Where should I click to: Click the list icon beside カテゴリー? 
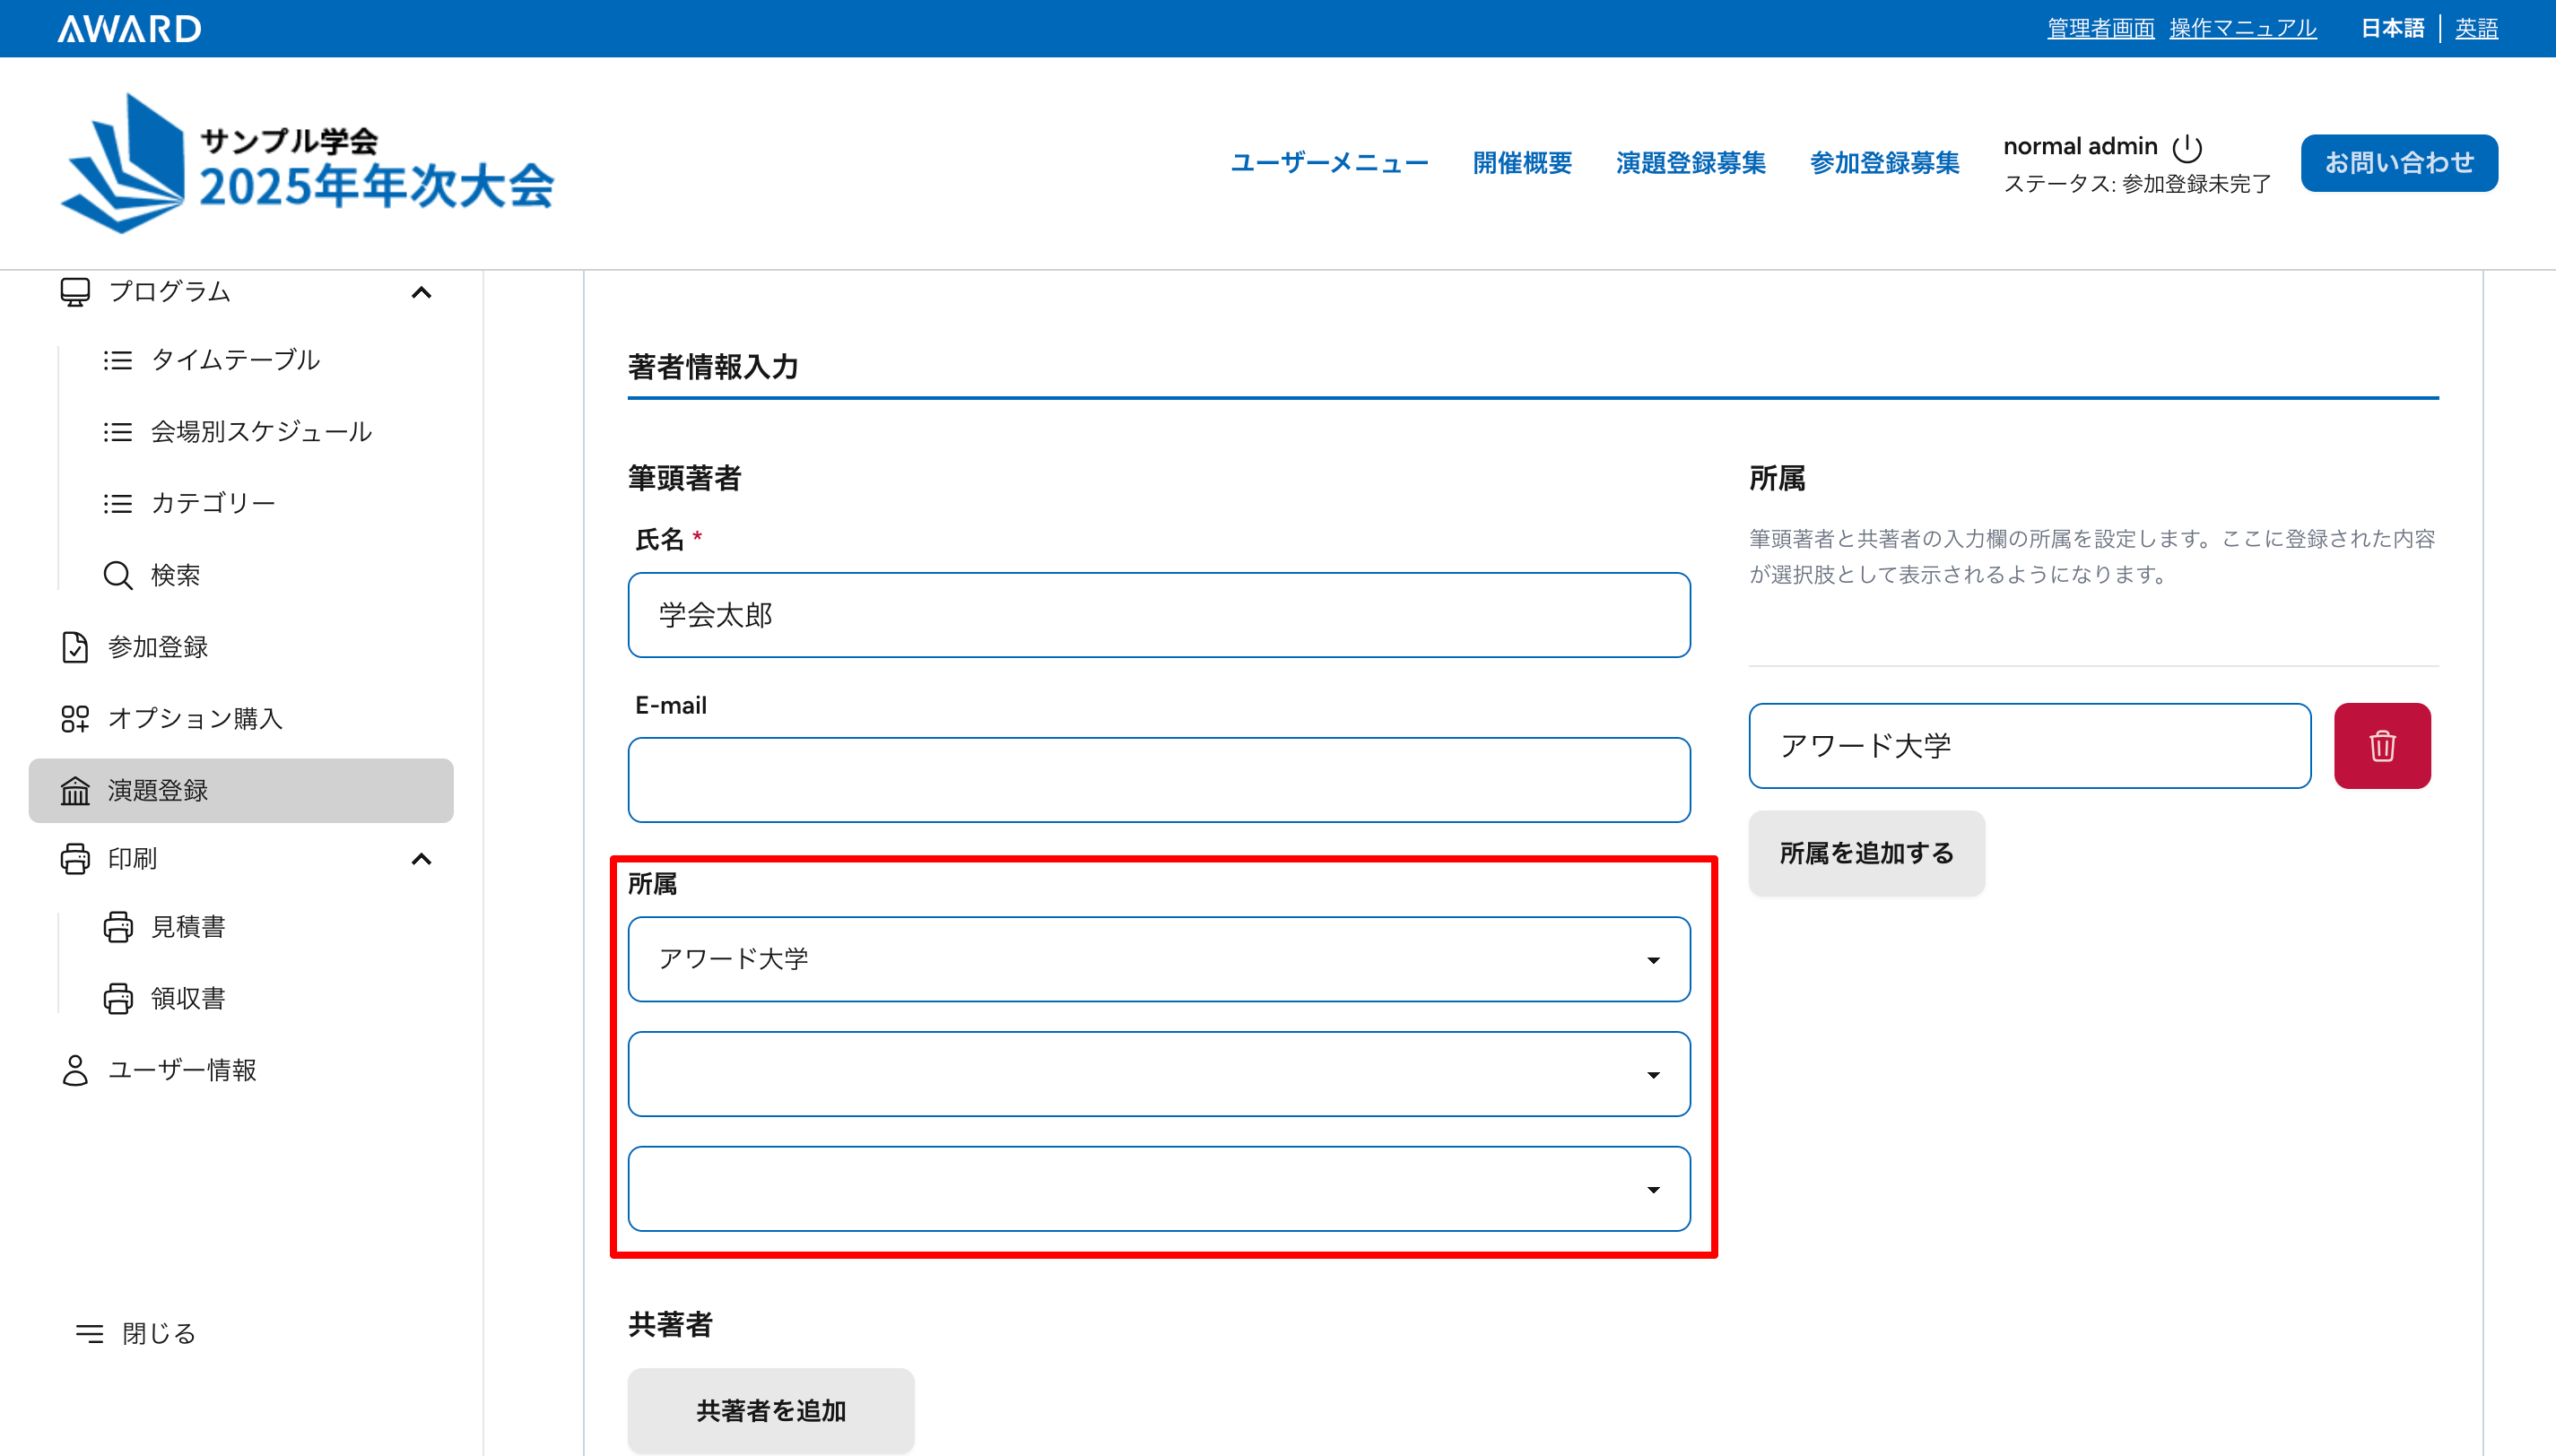[x=118, y=503]
